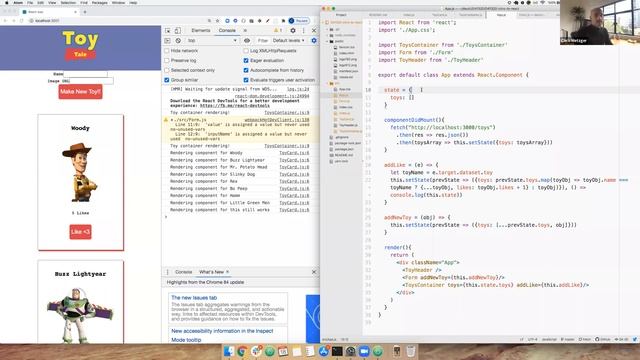The image size is (640, 360).
Task: Expand the ./src/Form.js warning message
Action: click(171, 120)
